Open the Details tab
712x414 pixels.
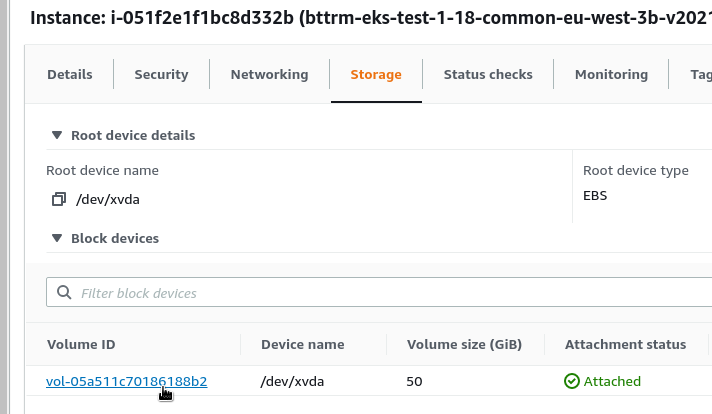[x=70, y=74]
